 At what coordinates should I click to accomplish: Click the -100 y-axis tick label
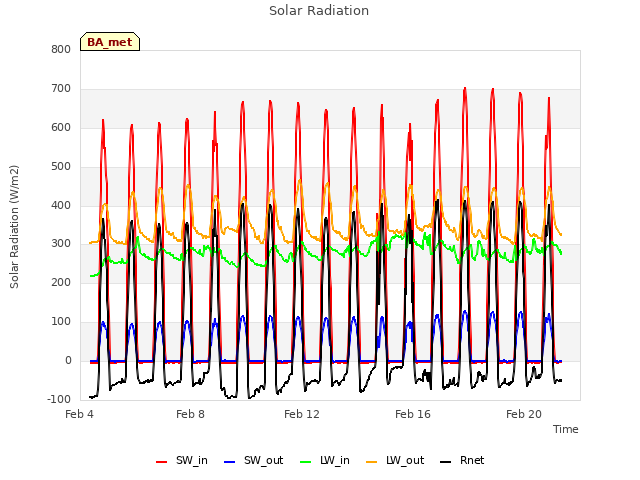pyautogui.click(x=59, y=399)
